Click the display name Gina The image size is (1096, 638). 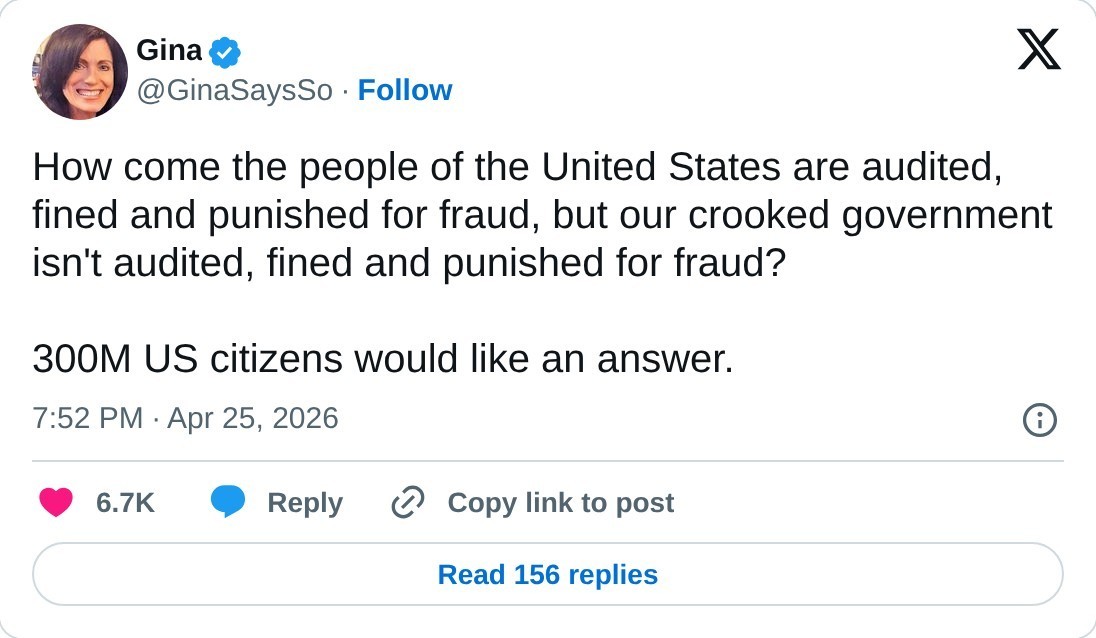click(x=169, y=50)
